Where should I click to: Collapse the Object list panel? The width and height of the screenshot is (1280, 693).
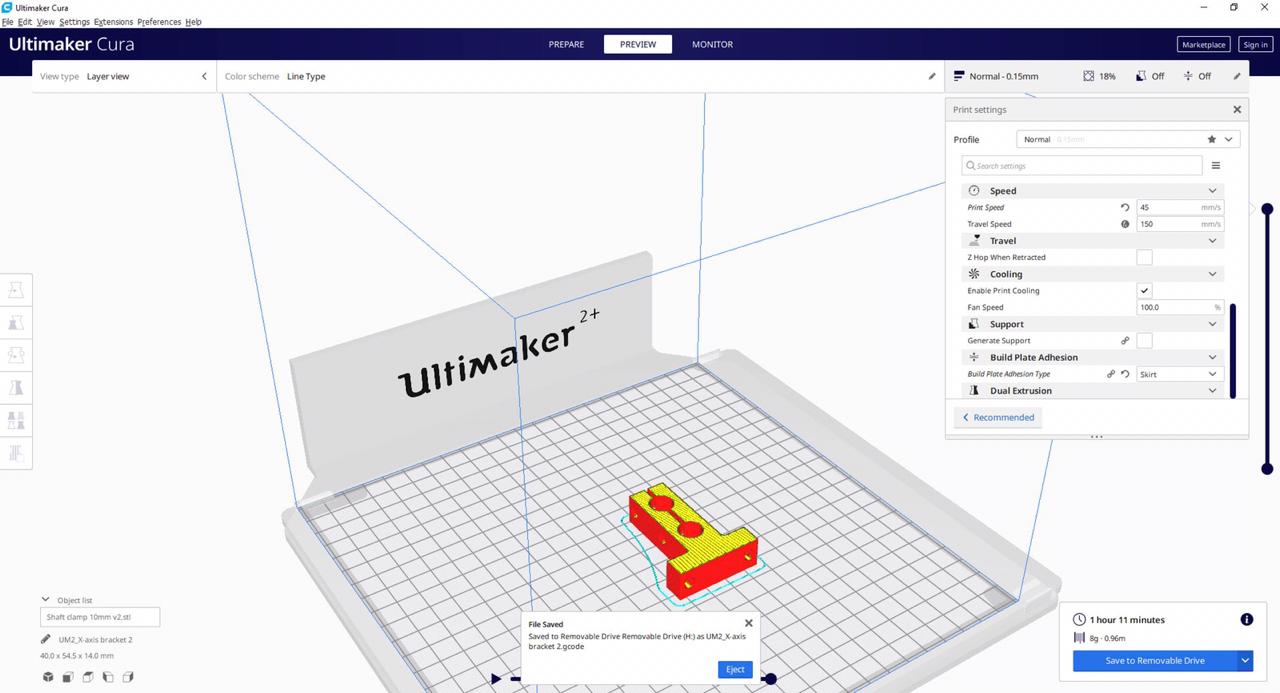45,599
